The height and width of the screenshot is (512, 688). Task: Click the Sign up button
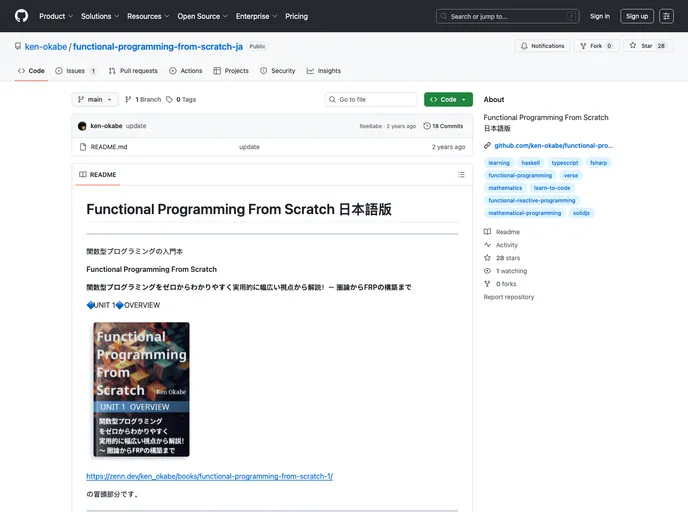637,16
